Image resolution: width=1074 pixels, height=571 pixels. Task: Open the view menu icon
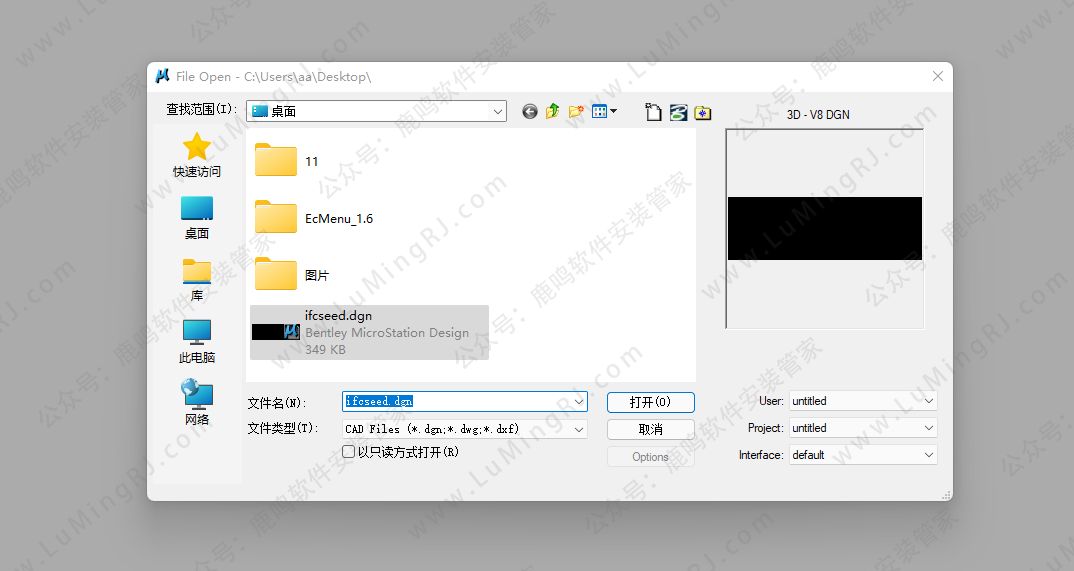tap(604, 112)
